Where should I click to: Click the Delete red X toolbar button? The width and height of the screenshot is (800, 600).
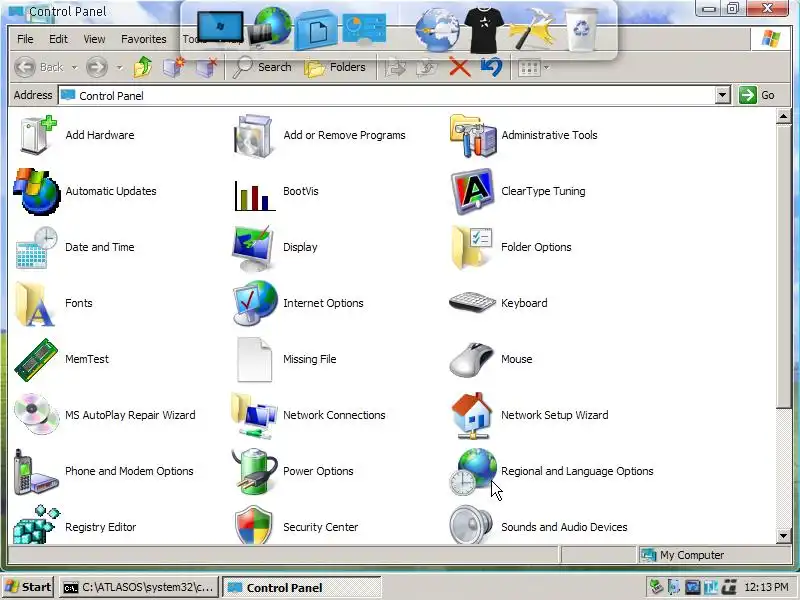460,67
